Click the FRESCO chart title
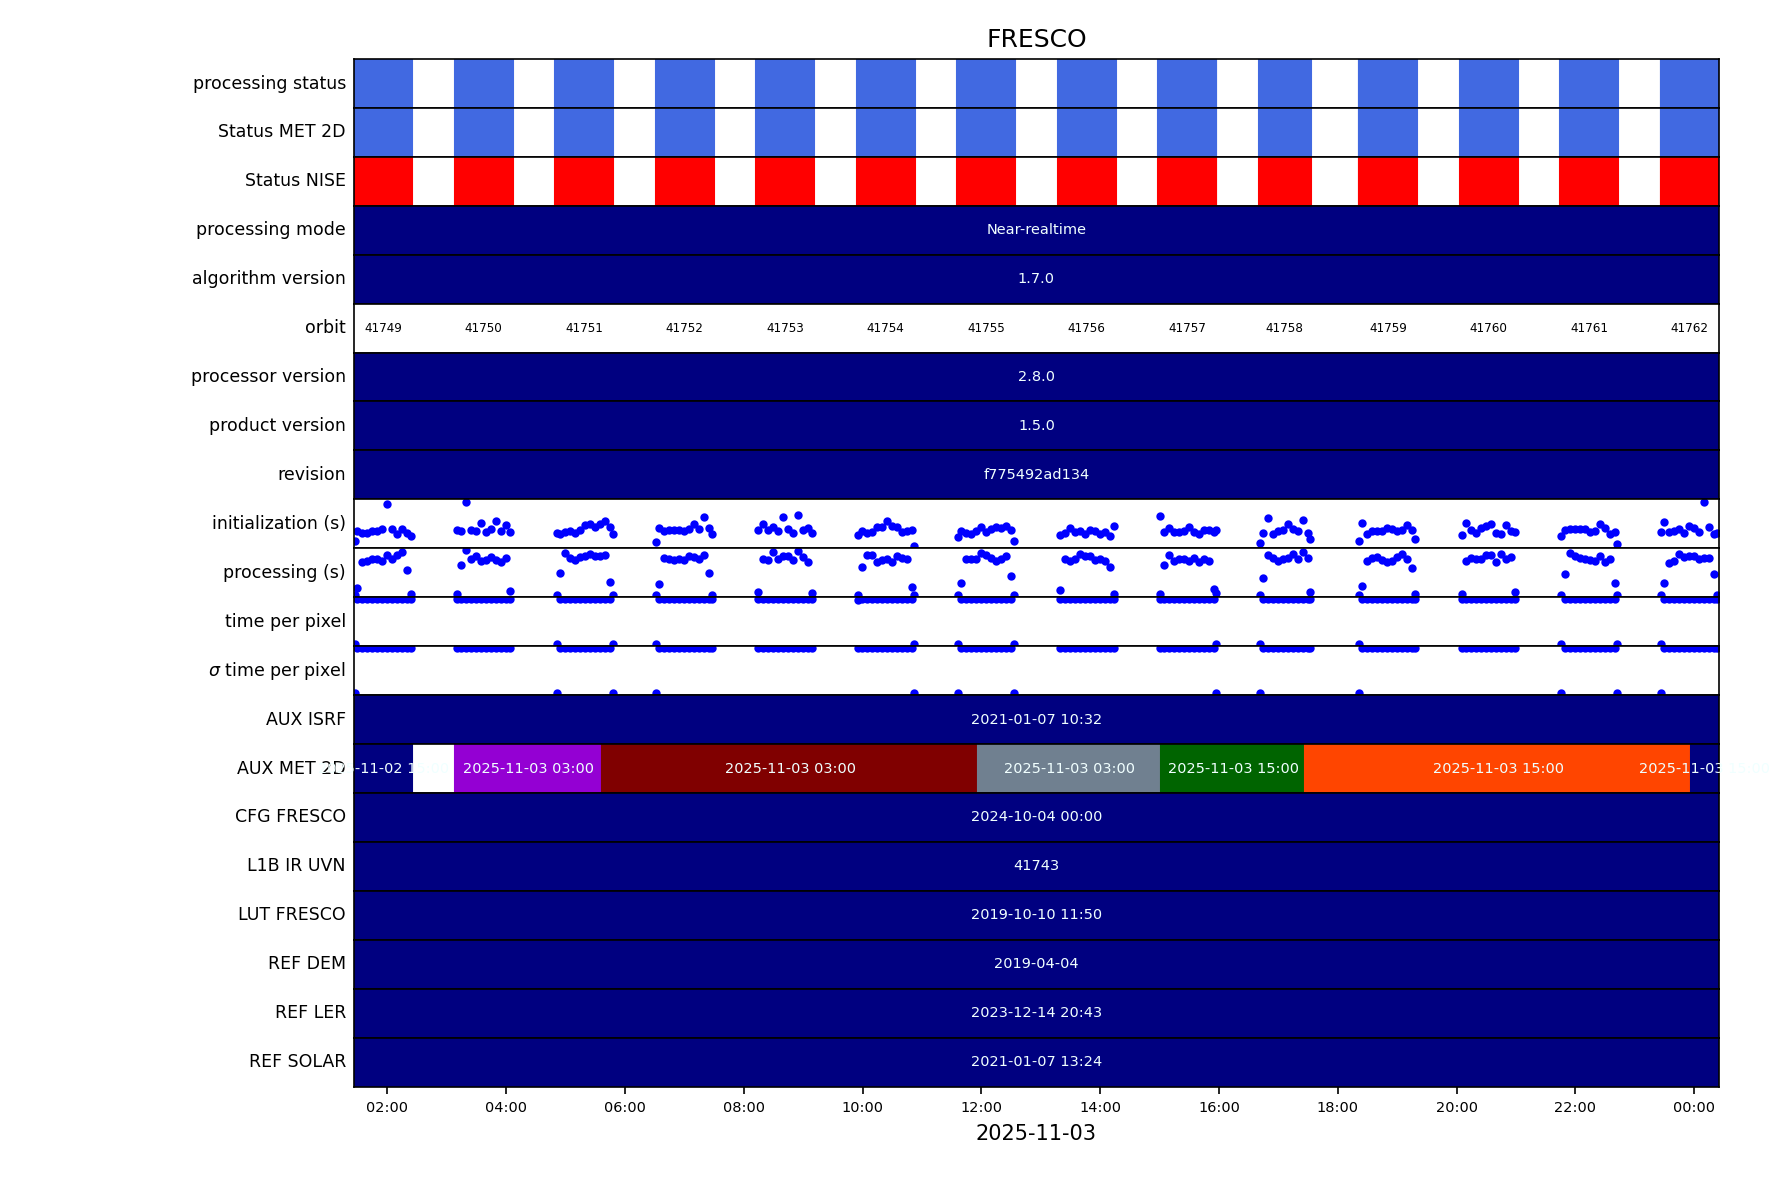1771x1181 pixels. tap(1036, 39)
